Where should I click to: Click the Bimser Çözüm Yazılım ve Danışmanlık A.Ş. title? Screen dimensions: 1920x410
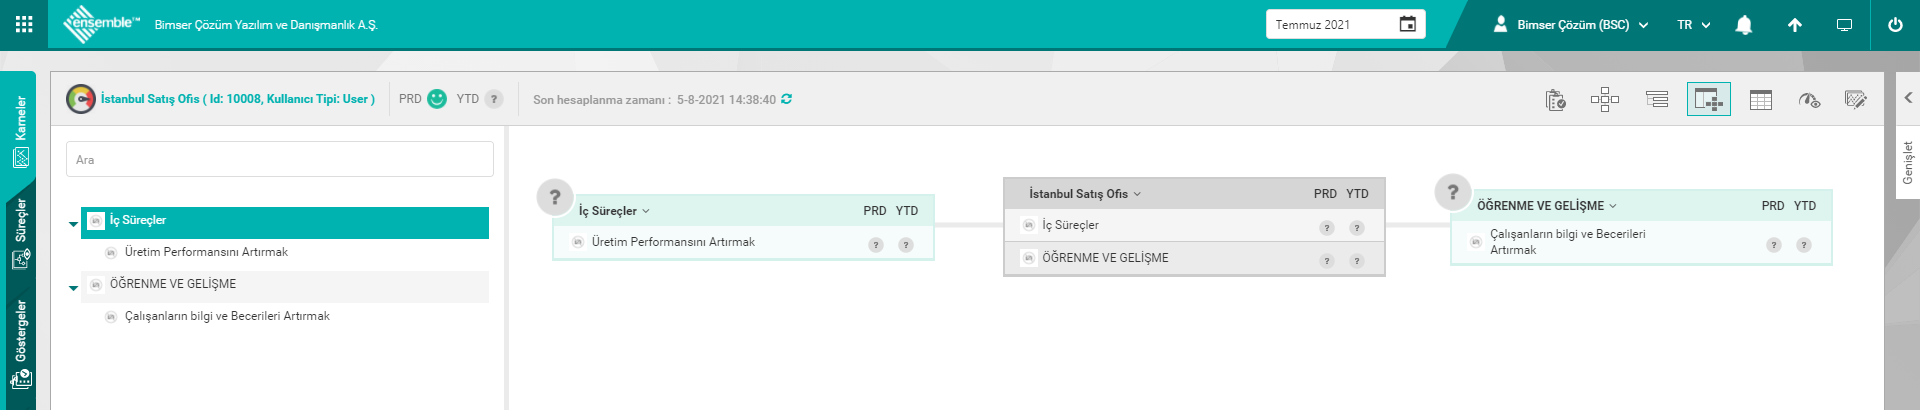266,25
